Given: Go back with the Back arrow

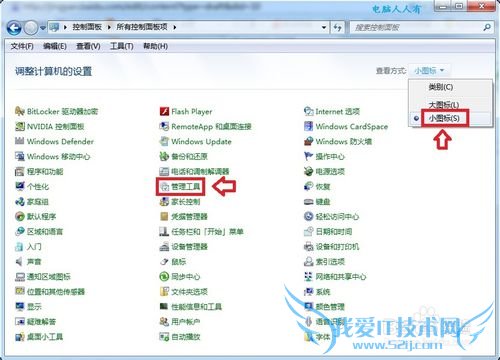Looking at the screenshot, I should pyautogui.click(x=14, y=28).
